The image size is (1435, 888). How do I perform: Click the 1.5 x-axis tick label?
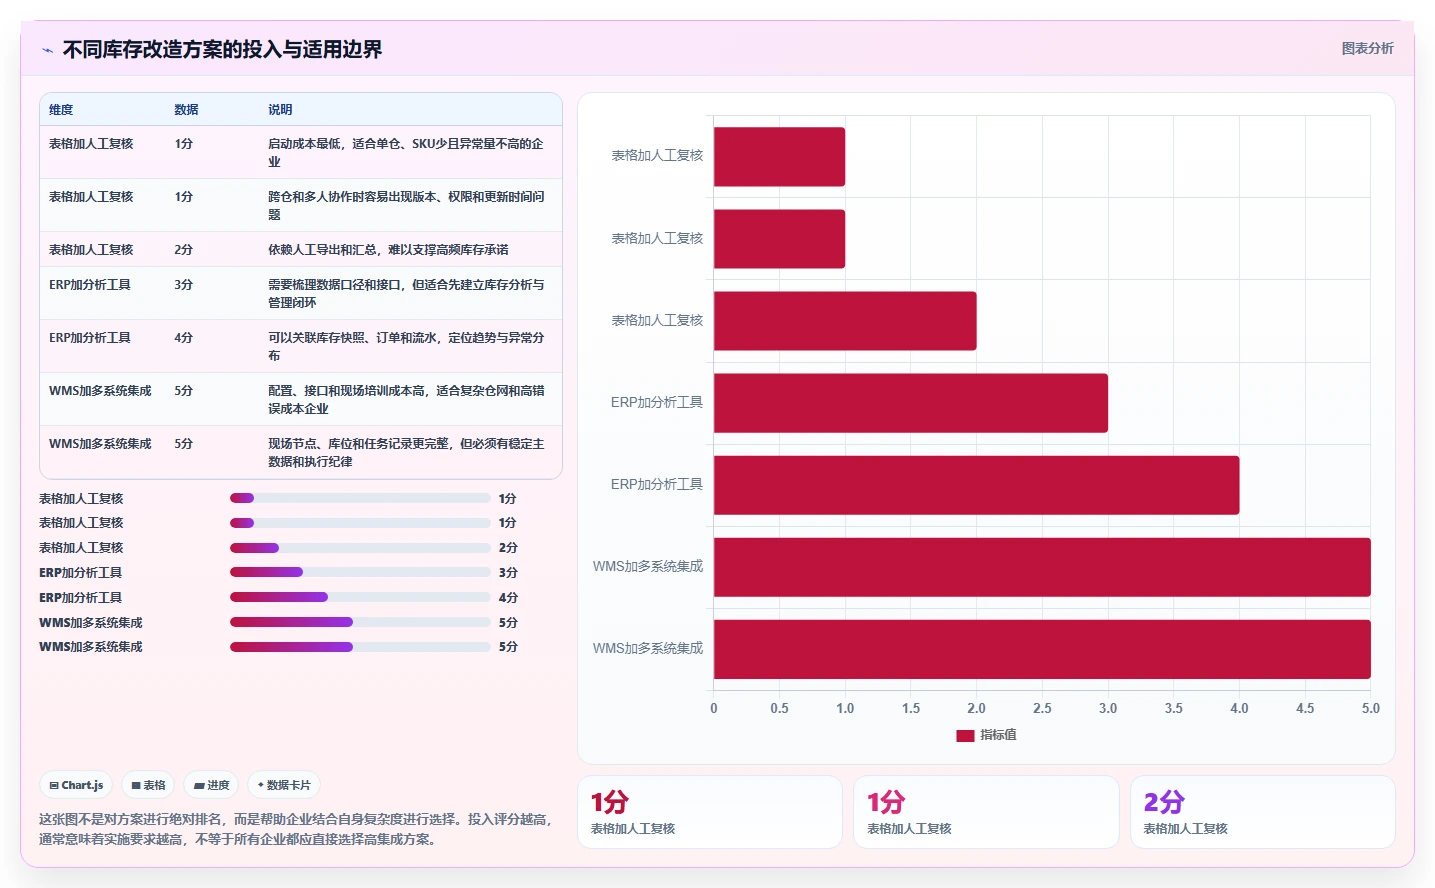pos(911,708)
